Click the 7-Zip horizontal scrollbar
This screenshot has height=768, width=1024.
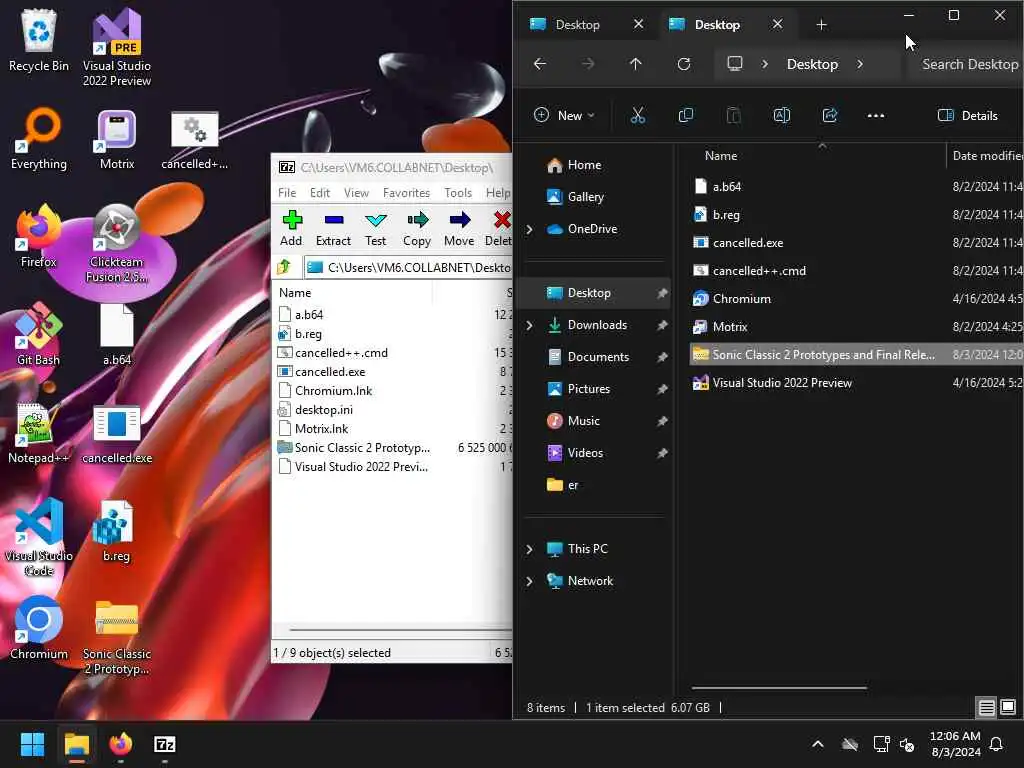(400, 630)
